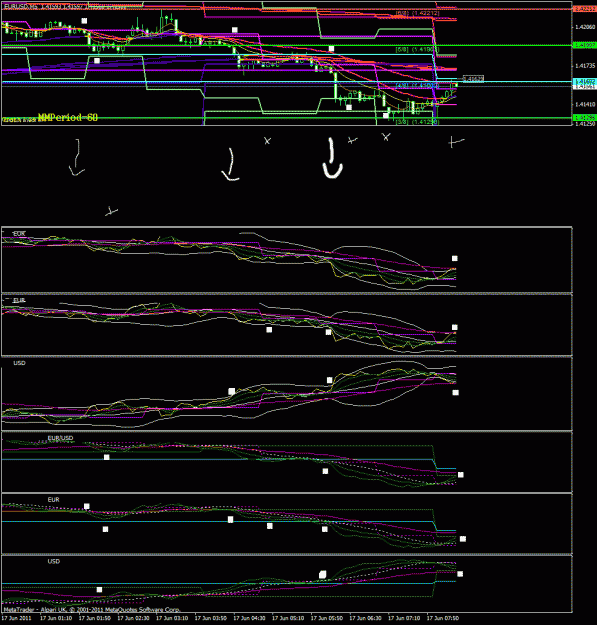Click the 17 Jun 05:10 time label
Image resolution: width=597 pixels, height=625 pixels.
pos(288,618)
